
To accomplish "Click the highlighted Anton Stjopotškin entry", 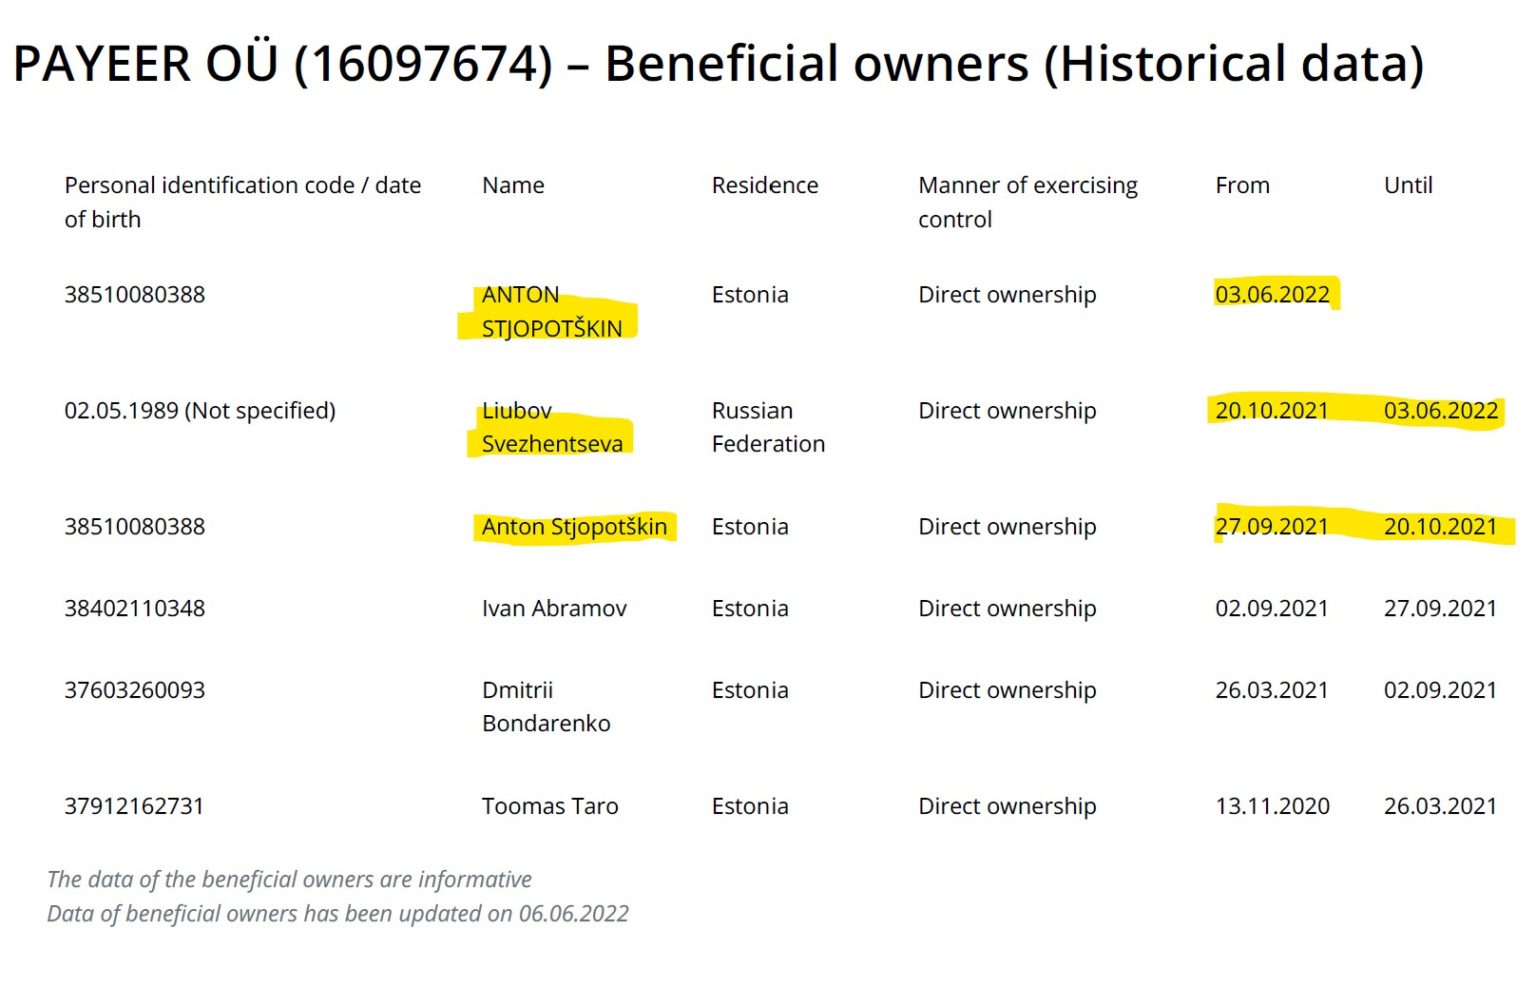I will (575, 526).
